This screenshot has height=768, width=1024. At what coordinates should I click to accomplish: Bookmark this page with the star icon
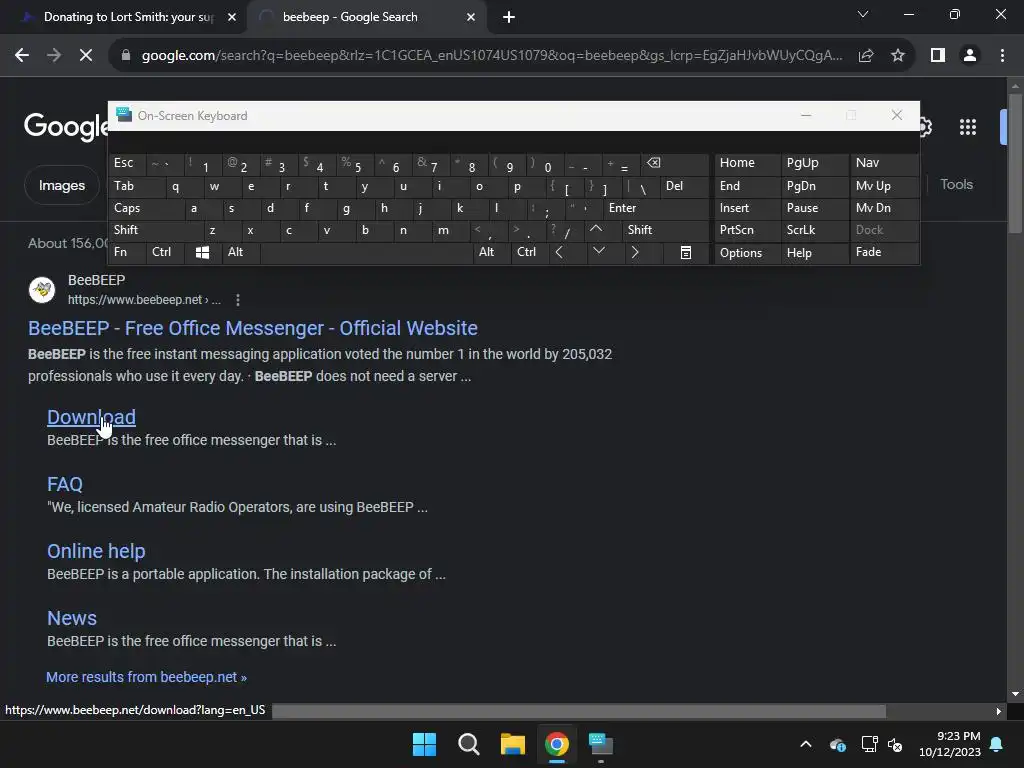(x=898, y=56)
